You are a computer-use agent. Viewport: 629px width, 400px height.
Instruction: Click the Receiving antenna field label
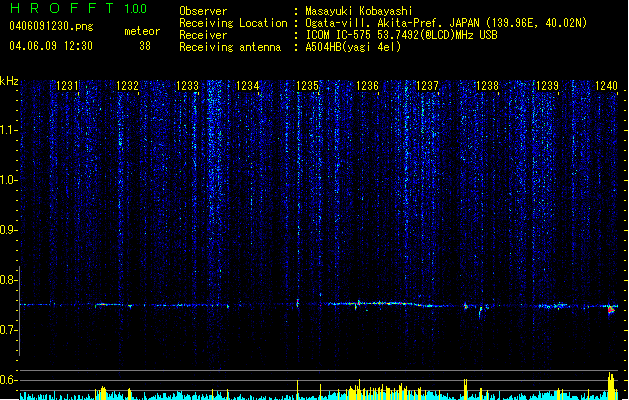tap(230, 47)
